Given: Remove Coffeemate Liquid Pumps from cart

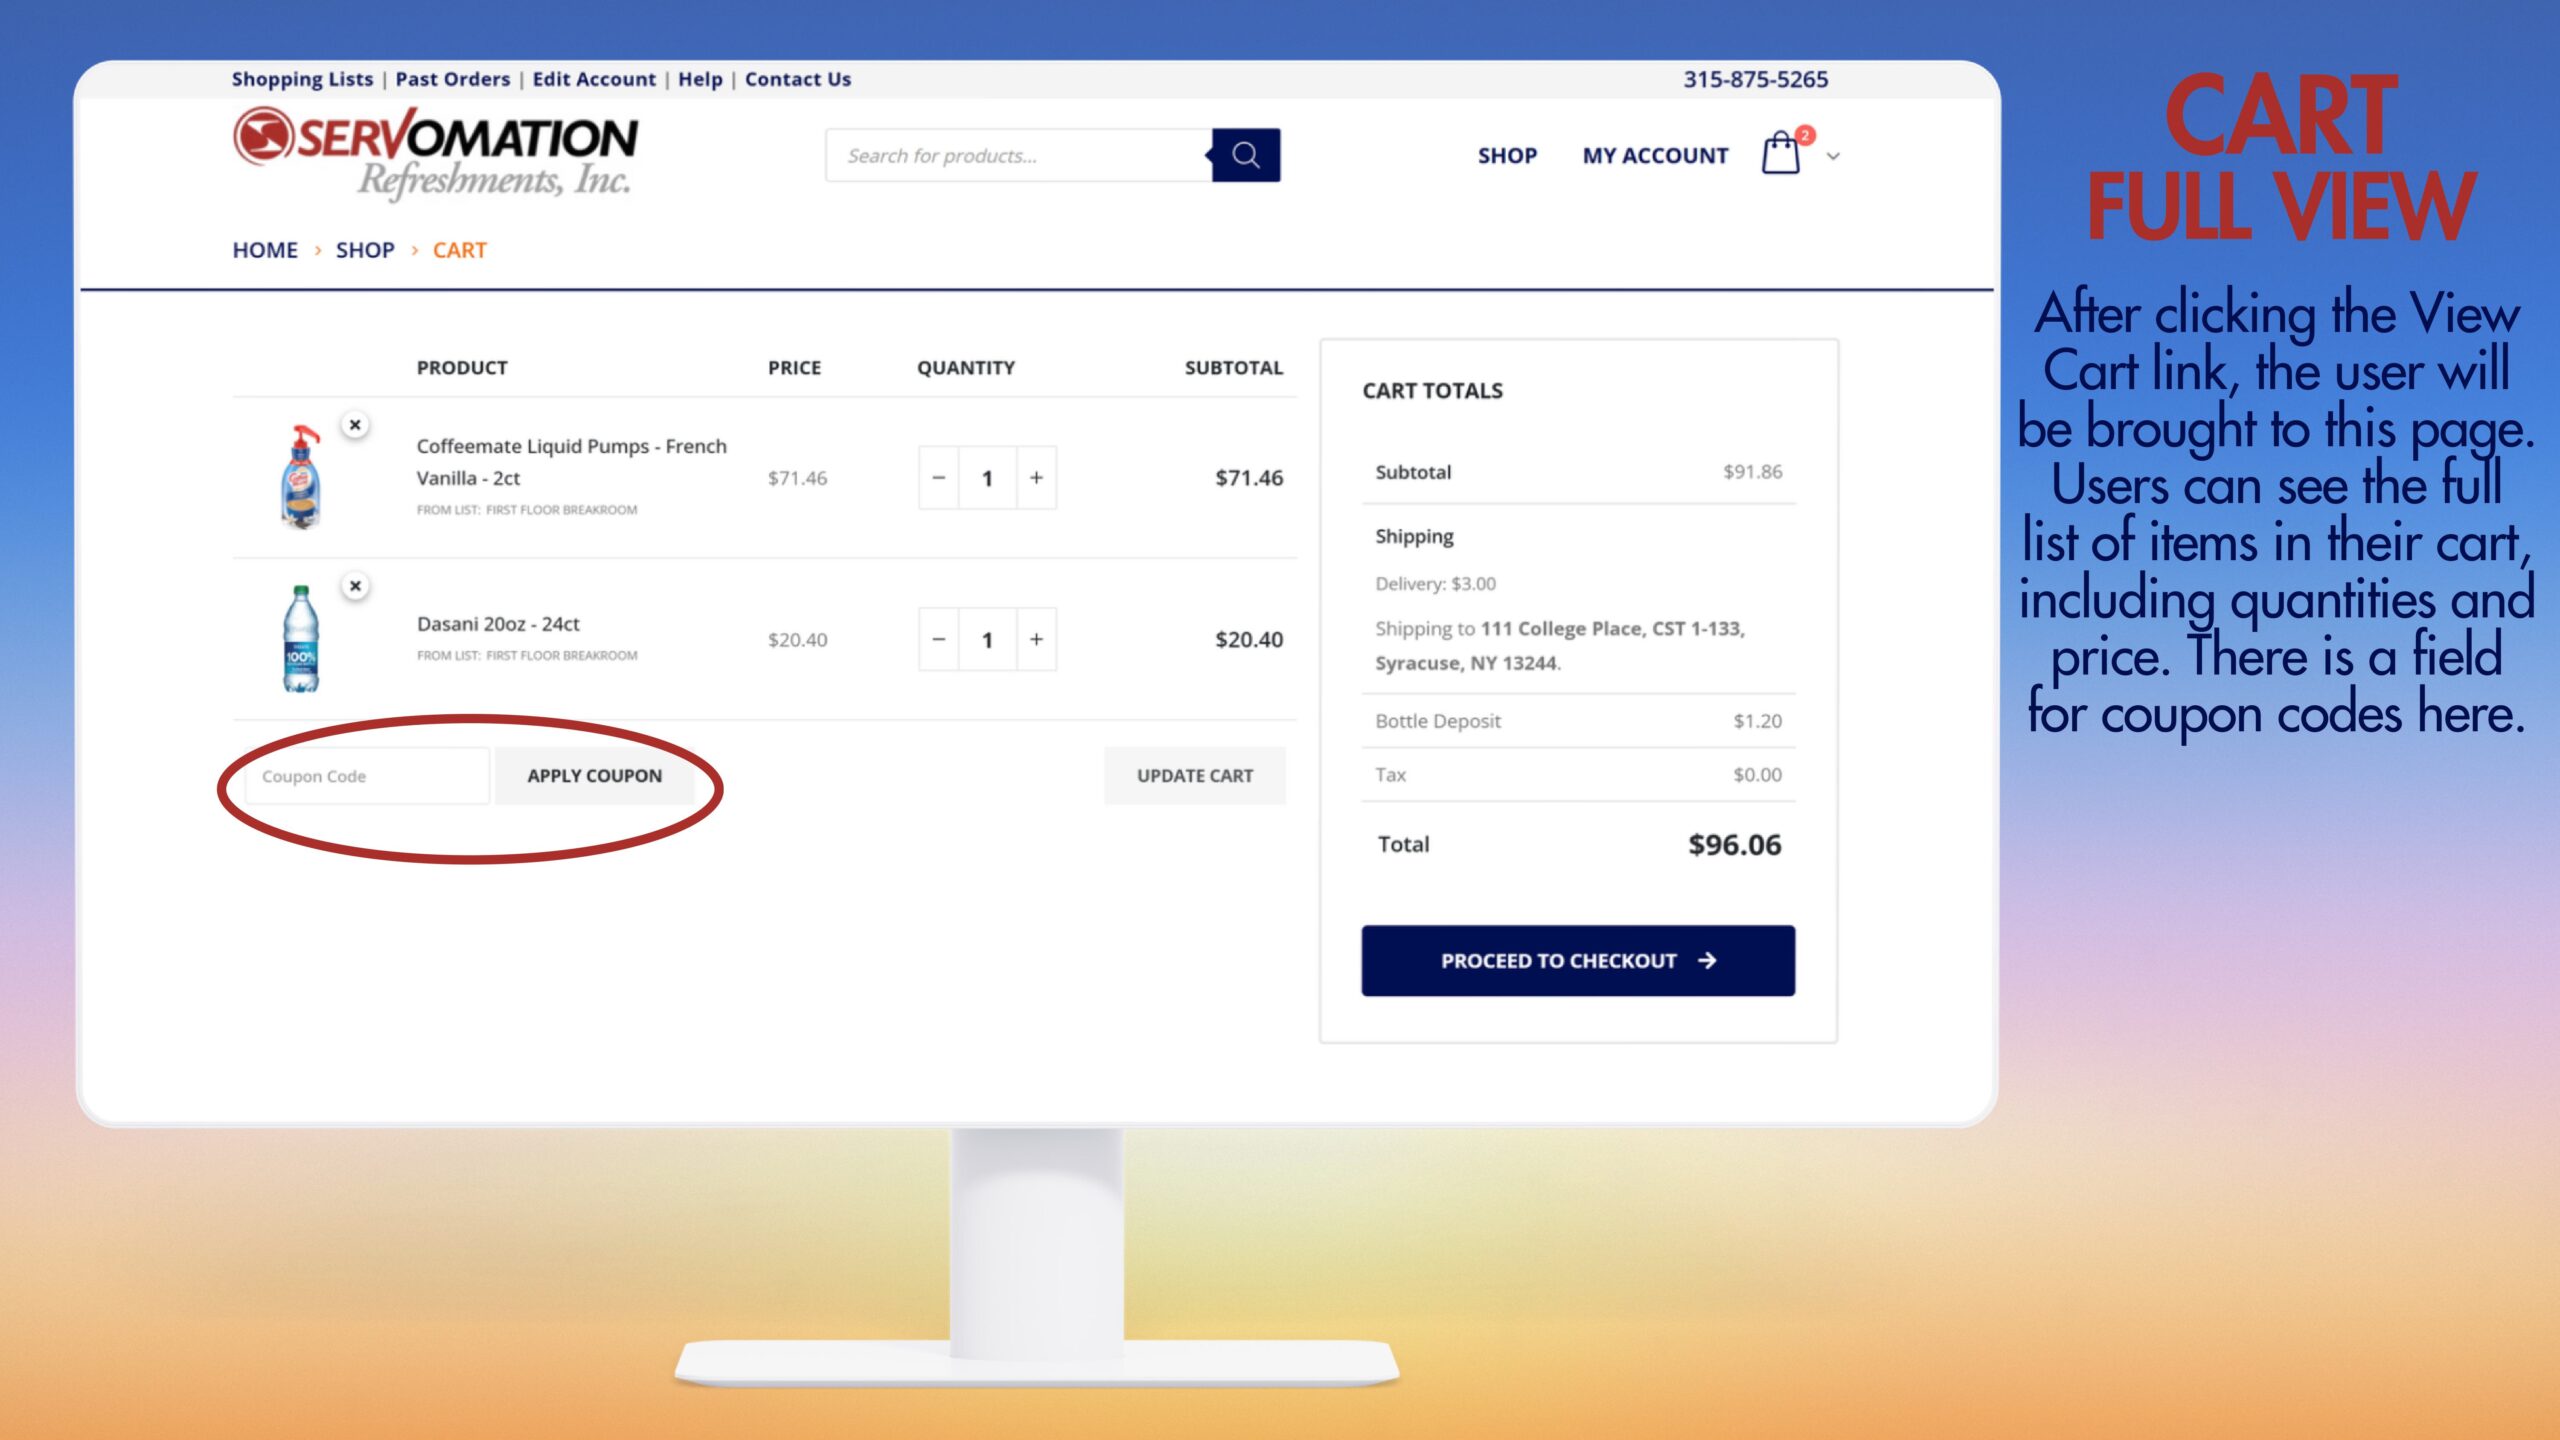Looking at the screenshot, I should tap(355, 425).
